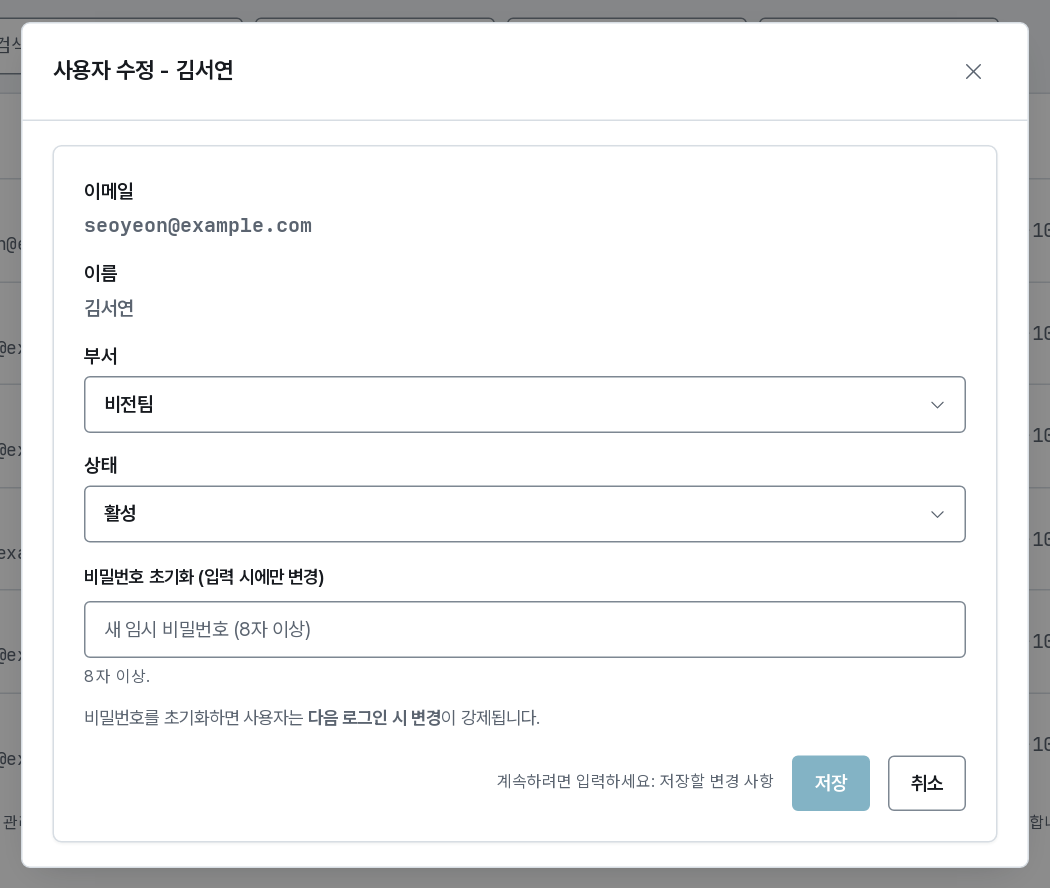1050x888 pixels.
Task: Click the 이메일 label
Action: 109,191
